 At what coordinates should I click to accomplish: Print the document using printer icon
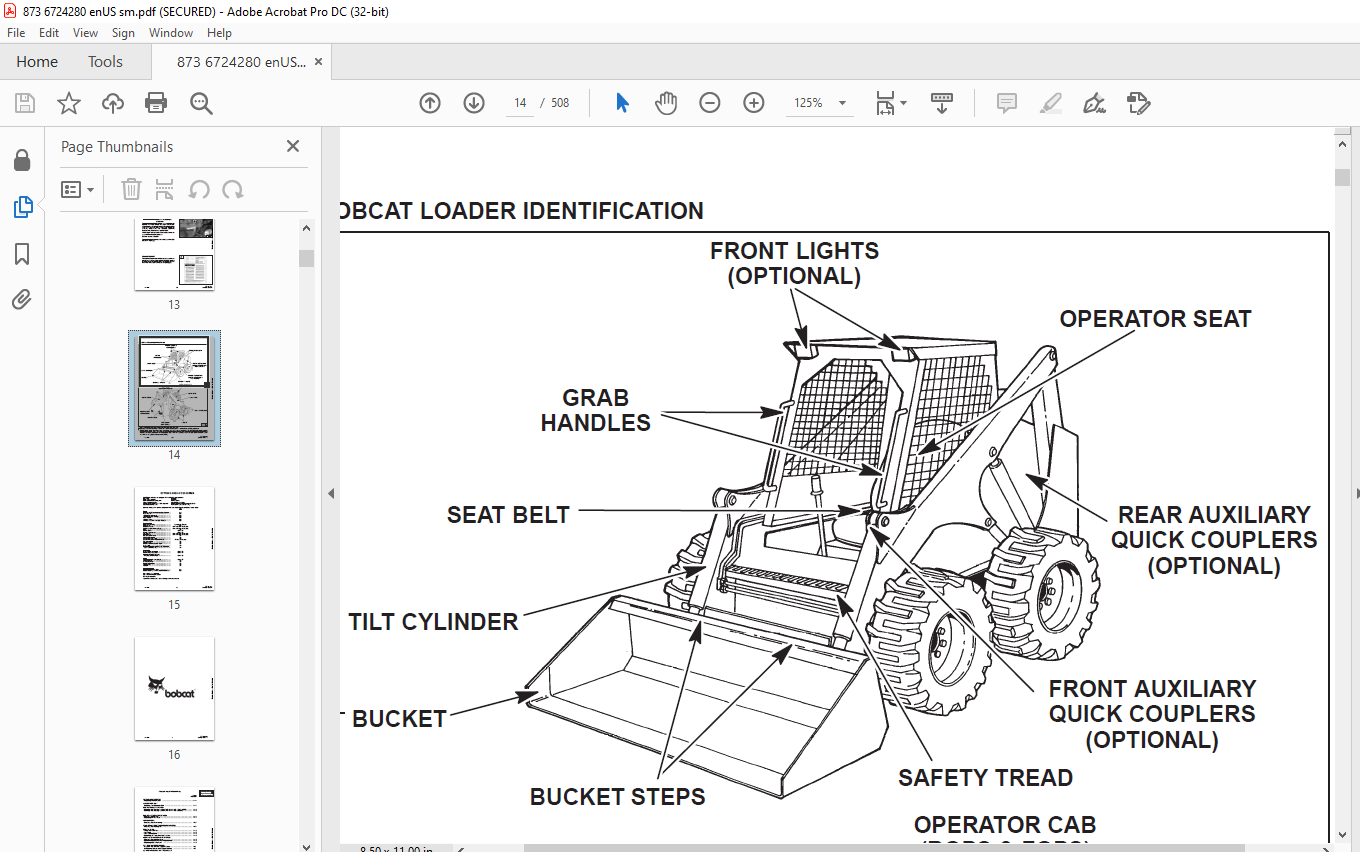click(x=156, y=103)
